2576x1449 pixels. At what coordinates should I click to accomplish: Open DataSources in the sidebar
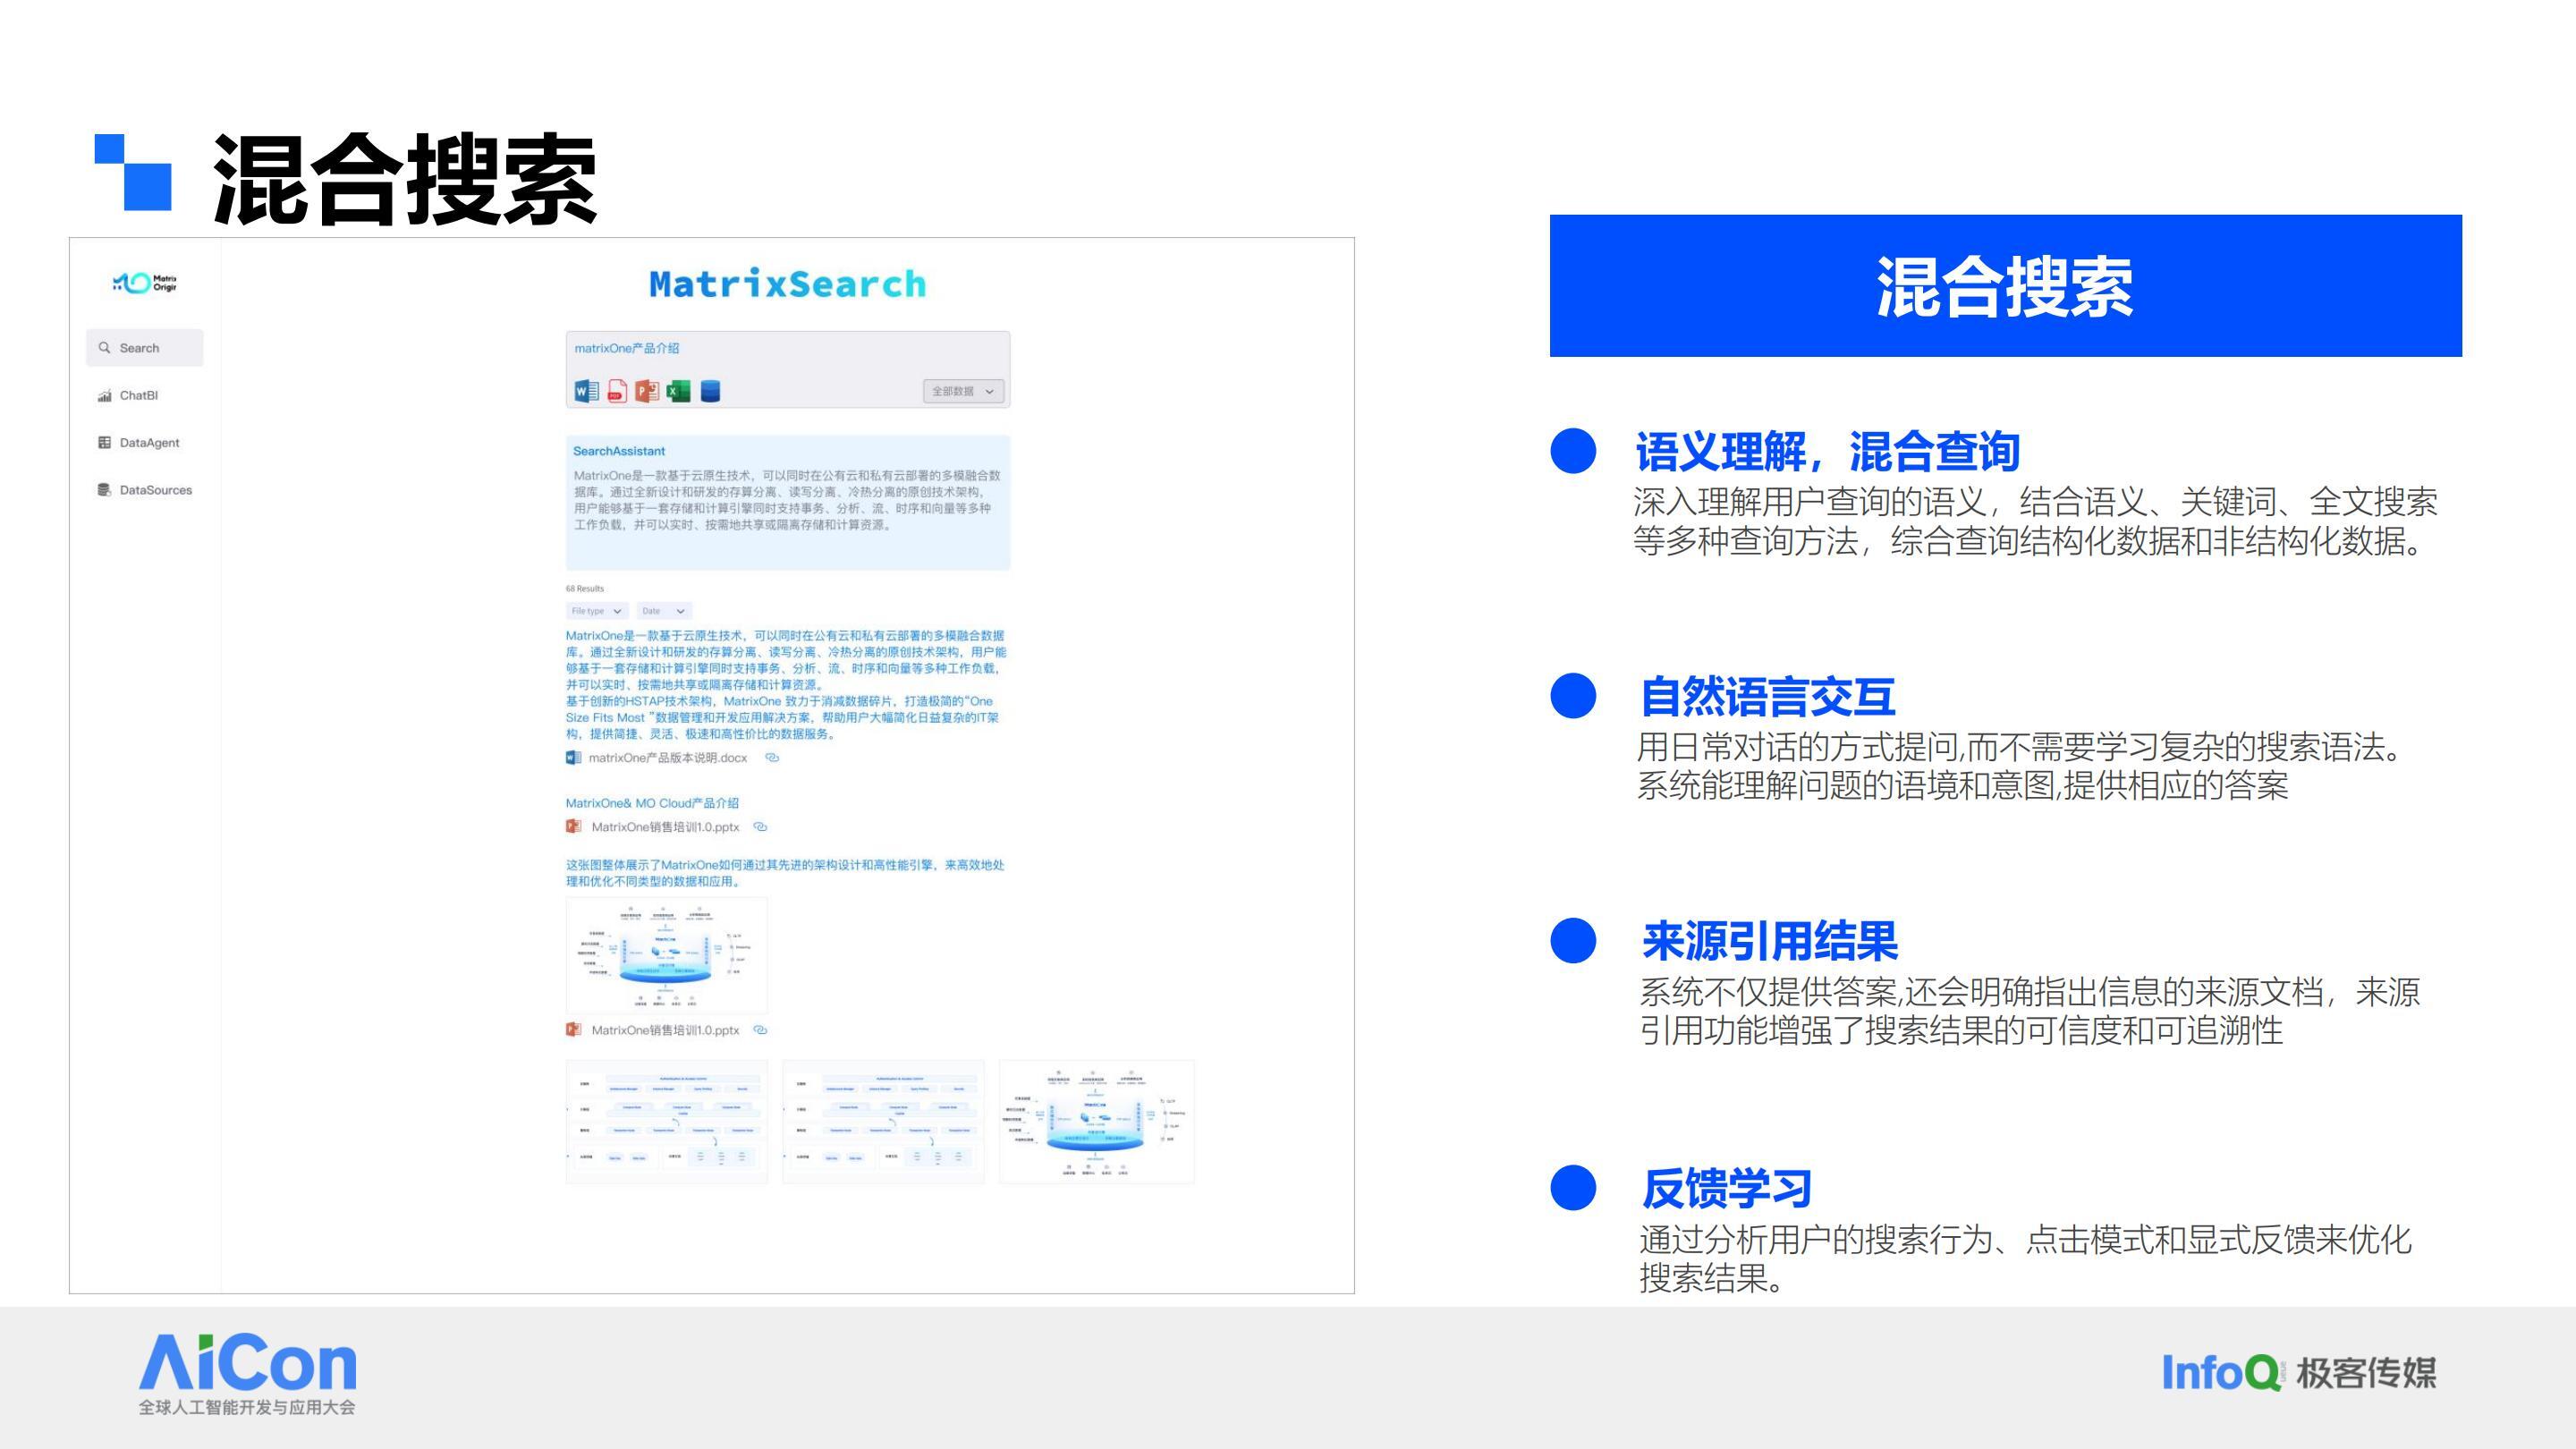point(144,490)
